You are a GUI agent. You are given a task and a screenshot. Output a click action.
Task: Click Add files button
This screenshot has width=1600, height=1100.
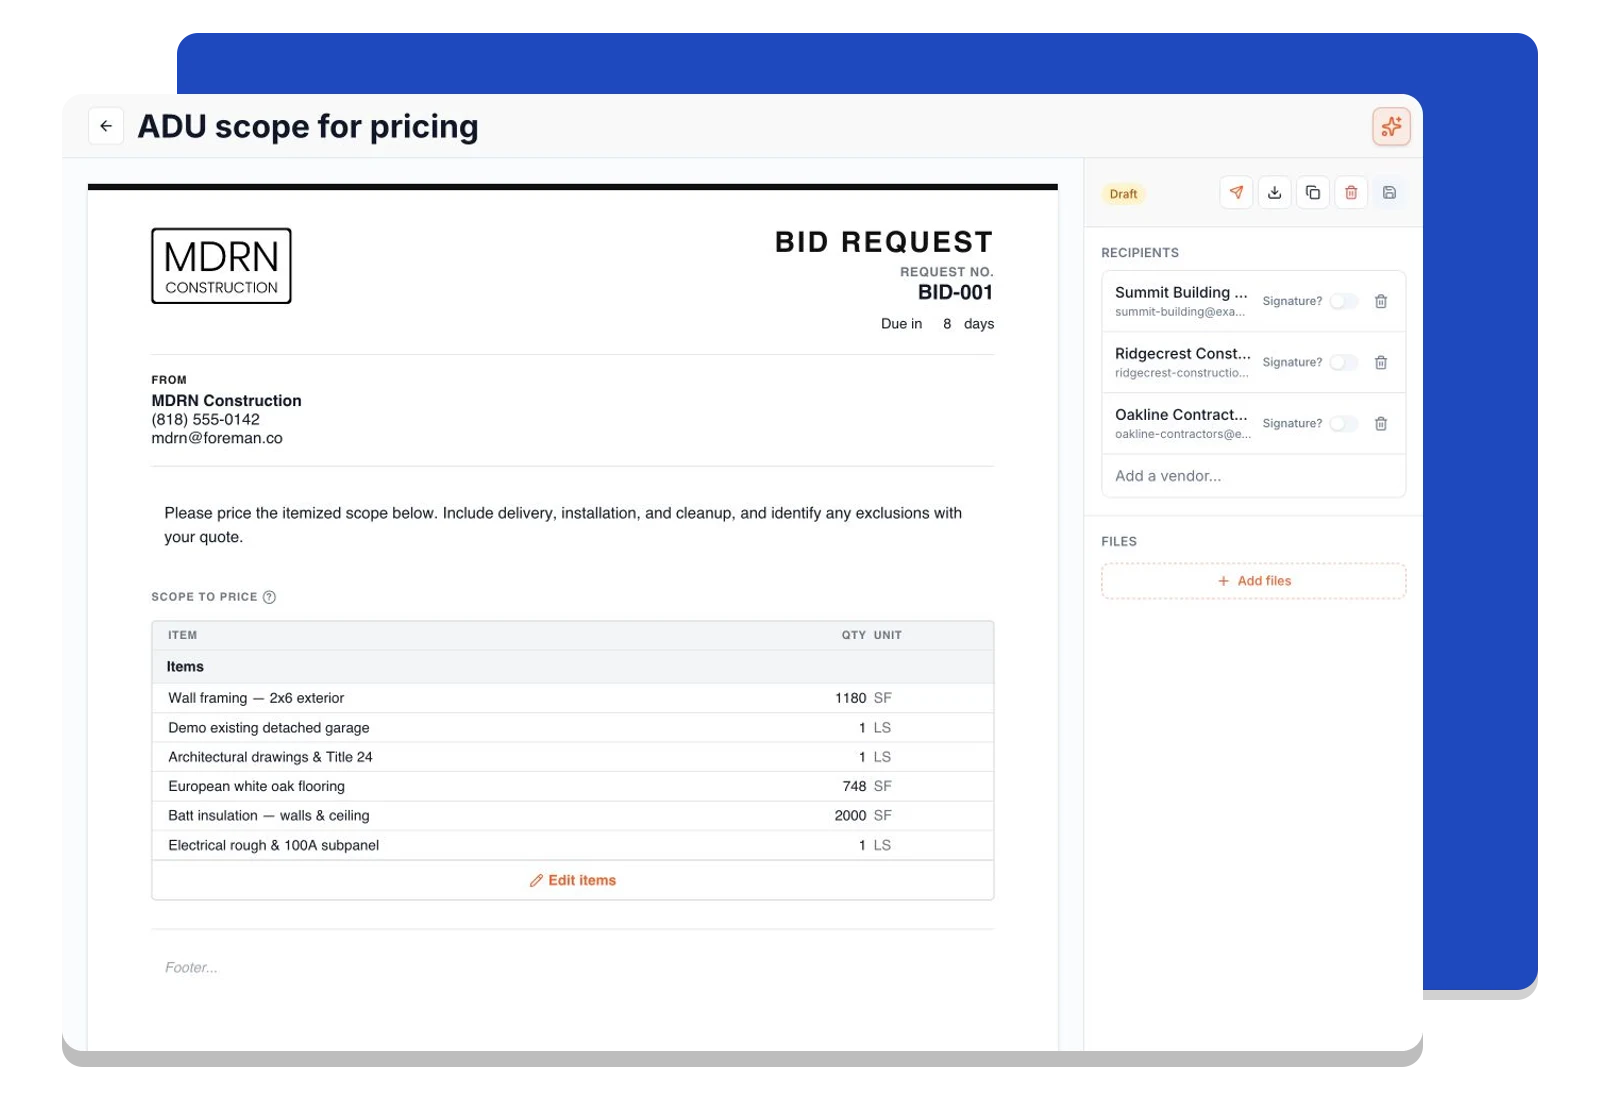(1254, 581)
